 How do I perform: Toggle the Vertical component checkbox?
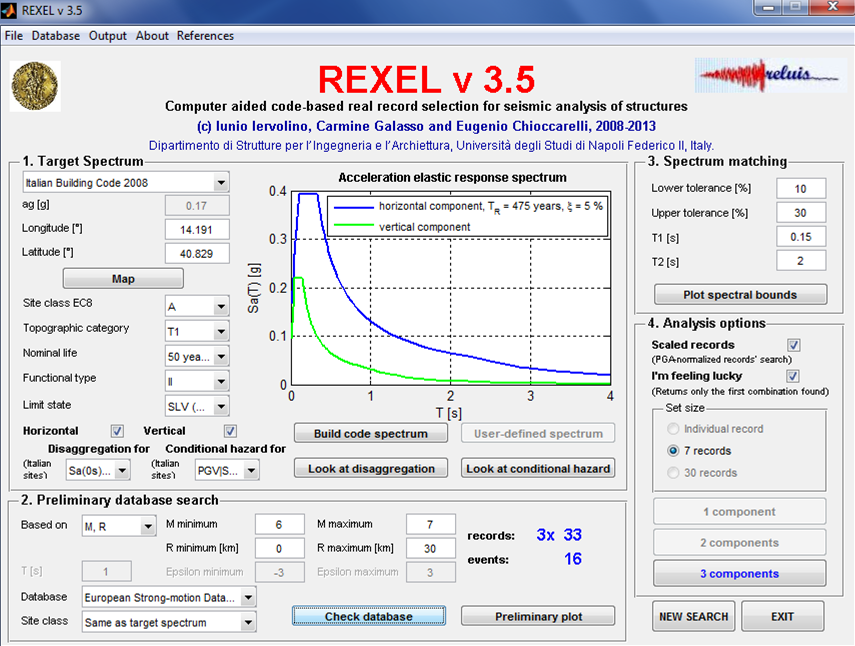(230, 431)
